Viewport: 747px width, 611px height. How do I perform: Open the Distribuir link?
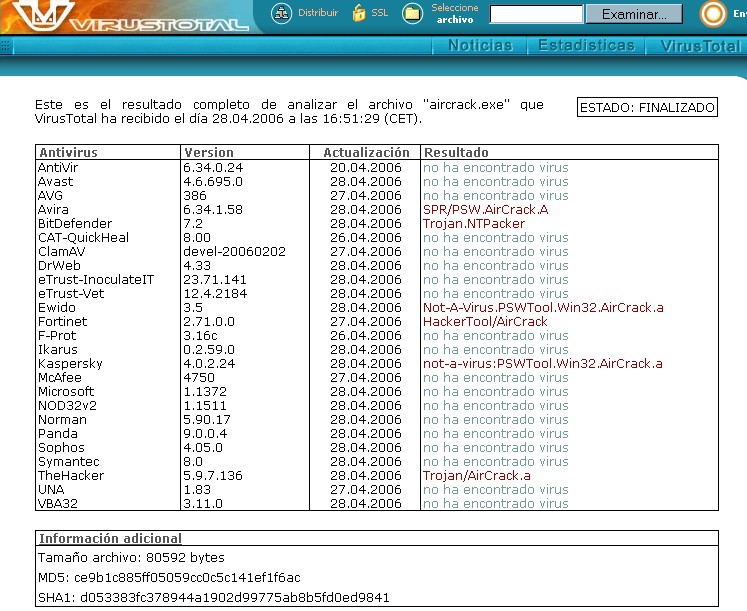318,13
